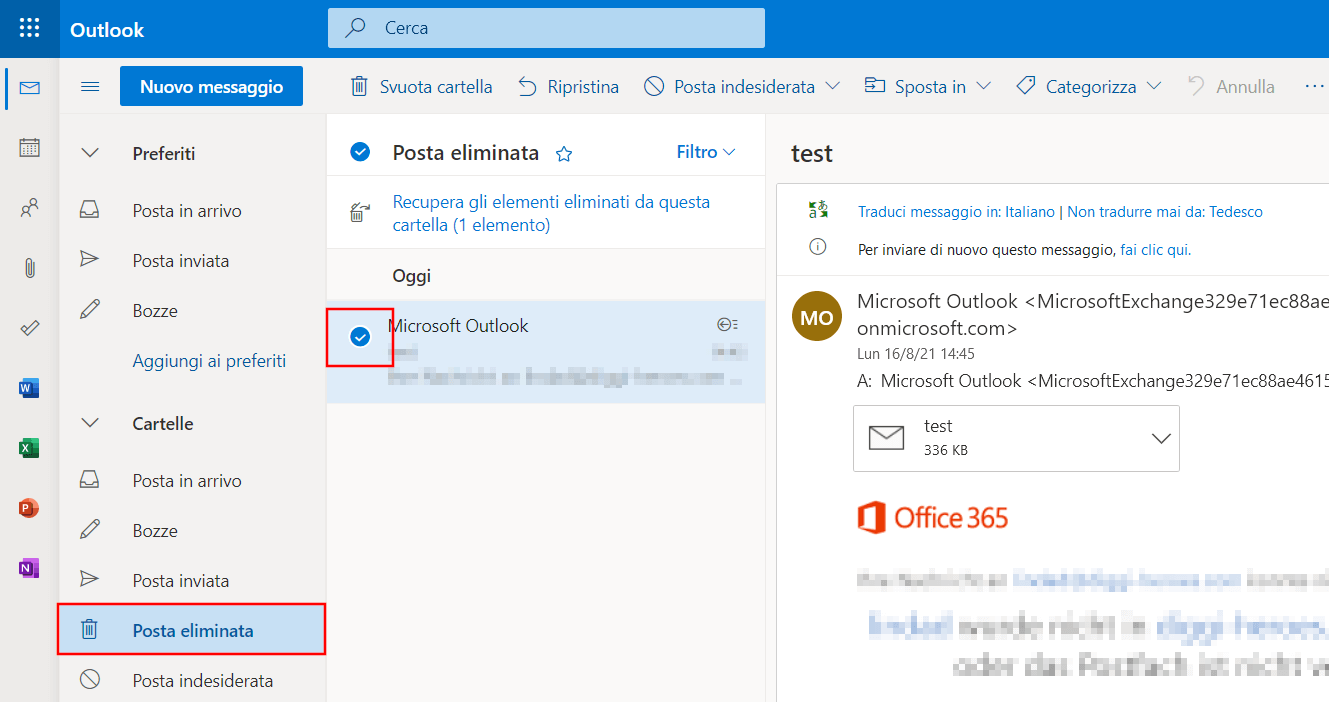Click the magnifier icon in the search box
The height and width of the screenshot is (702, 1329).
(356, 28)
